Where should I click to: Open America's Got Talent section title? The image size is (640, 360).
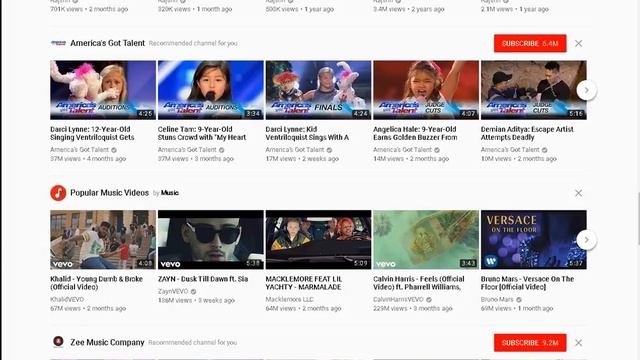107,43
